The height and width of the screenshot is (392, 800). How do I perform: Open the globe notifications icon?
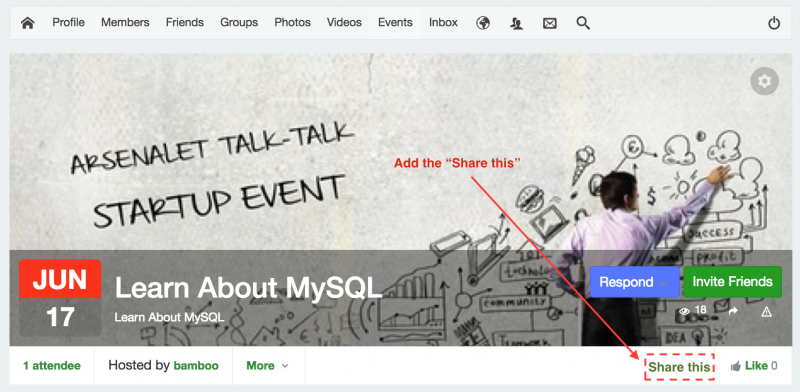pyautogui.click(x=483, y=23)
